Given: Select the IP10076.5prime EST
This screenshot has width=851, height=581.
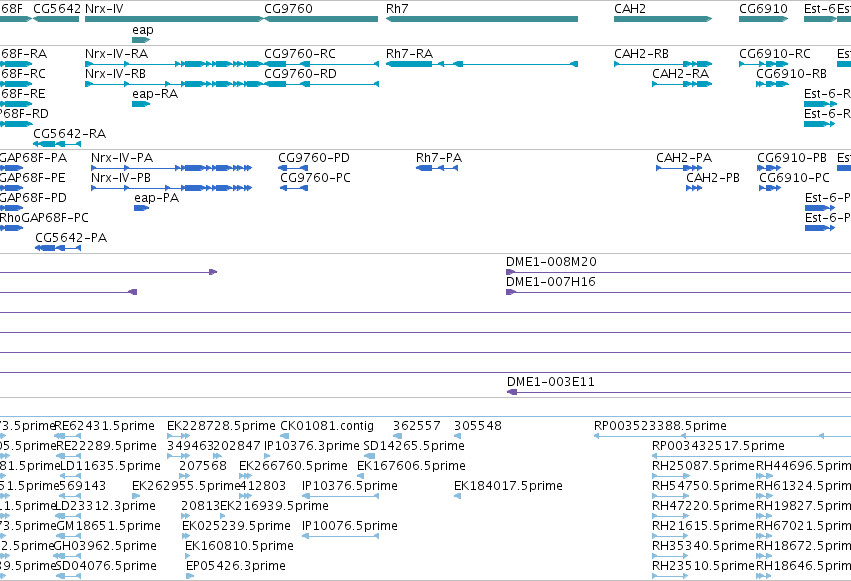Looking at the screenshot, I should [x=340, y=536].
